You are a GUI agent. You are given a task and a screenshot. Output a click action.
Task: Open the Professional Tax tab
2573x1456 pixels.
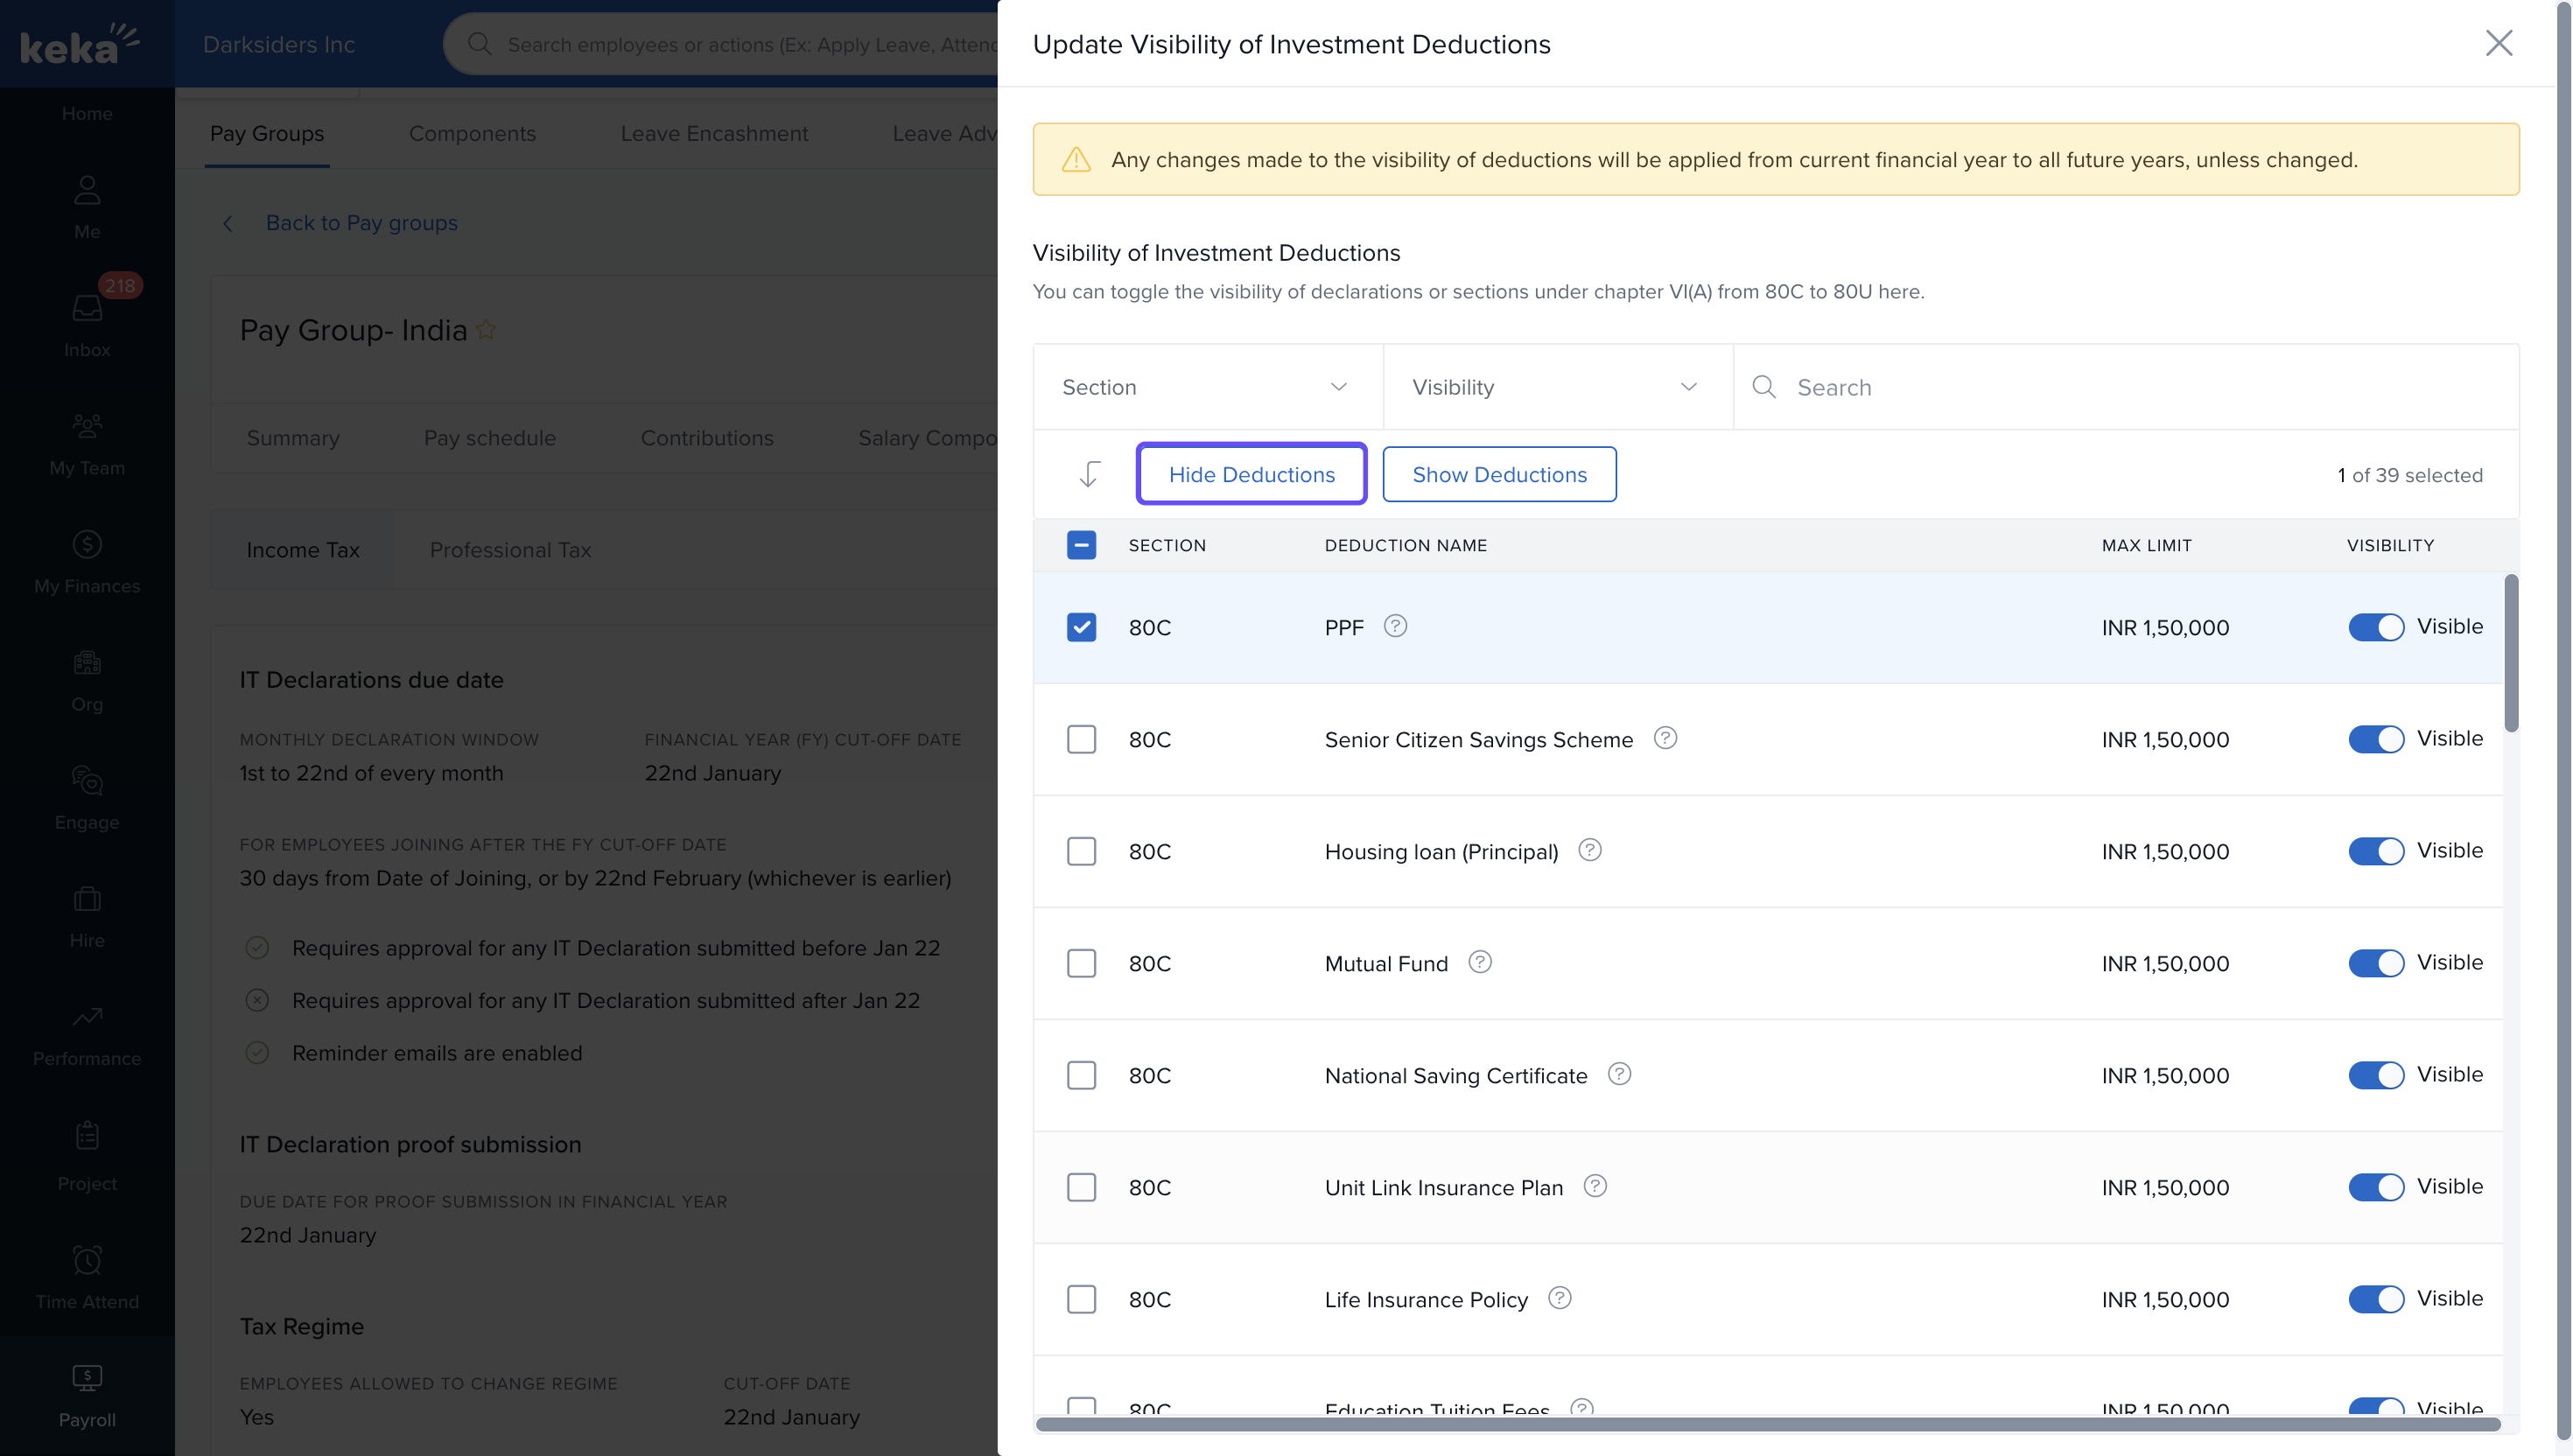[510, 550]
